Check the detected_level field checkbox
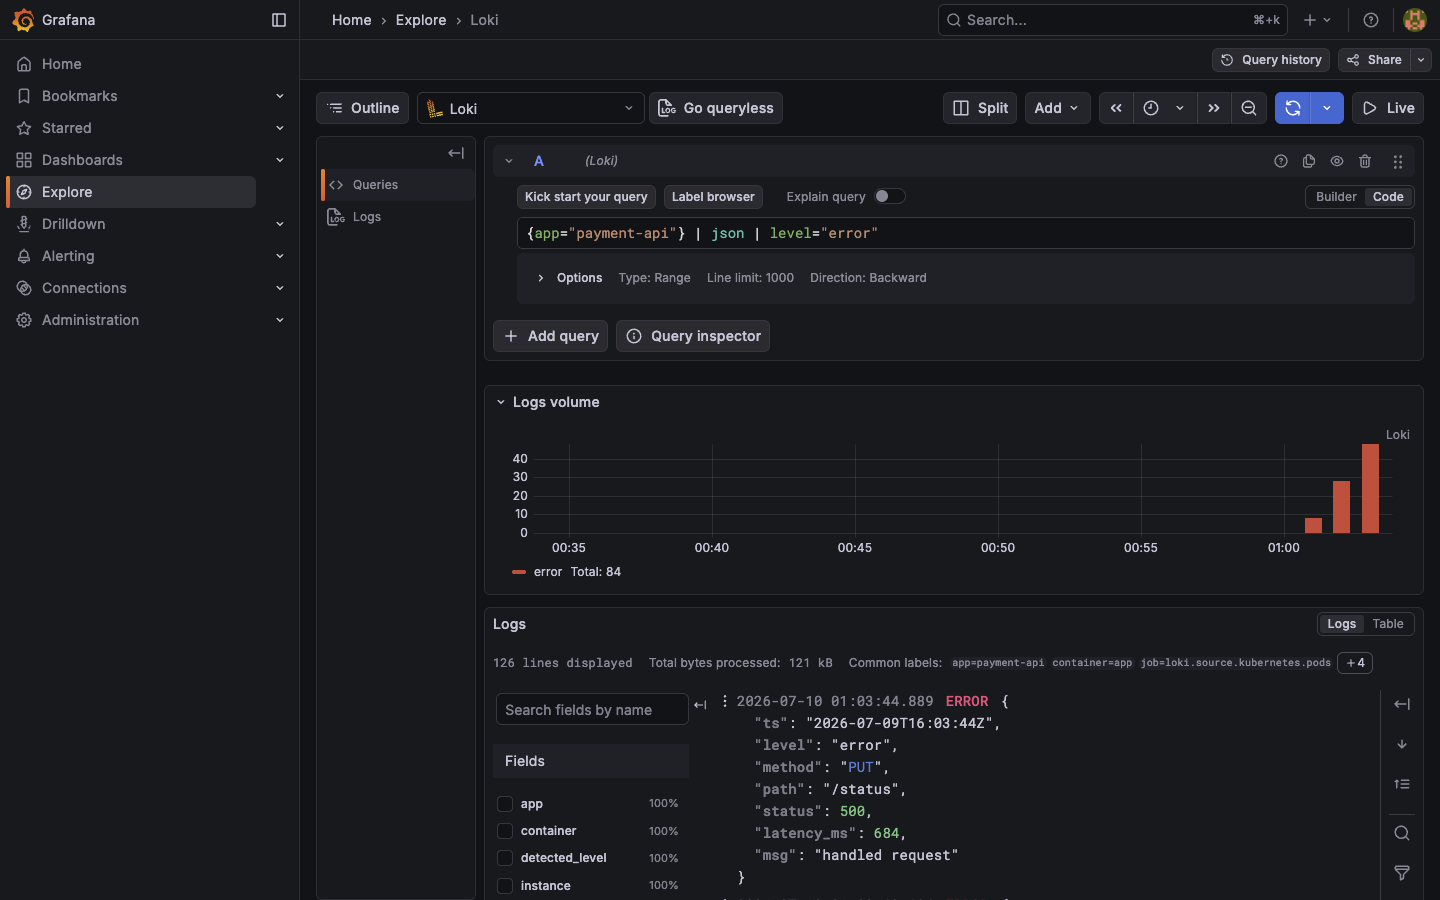The height and width of the screenshot is (900, 1440). point(505,858)
